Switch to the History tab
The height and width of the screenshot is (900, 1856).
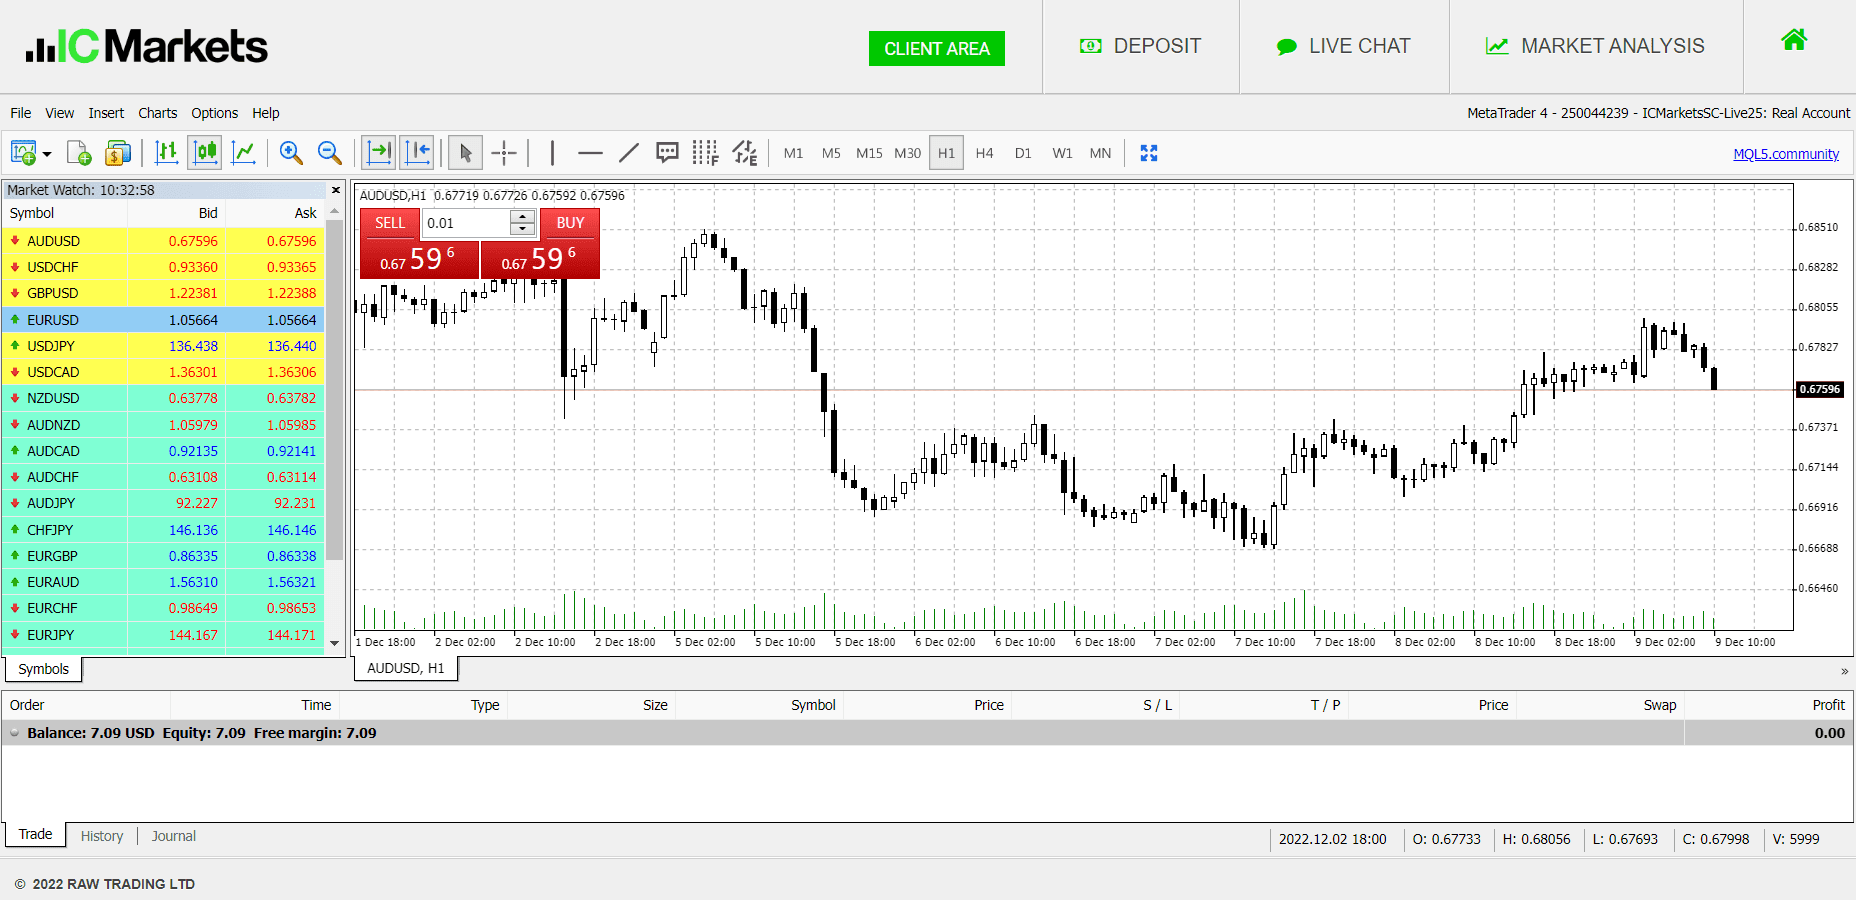[102, 836]
